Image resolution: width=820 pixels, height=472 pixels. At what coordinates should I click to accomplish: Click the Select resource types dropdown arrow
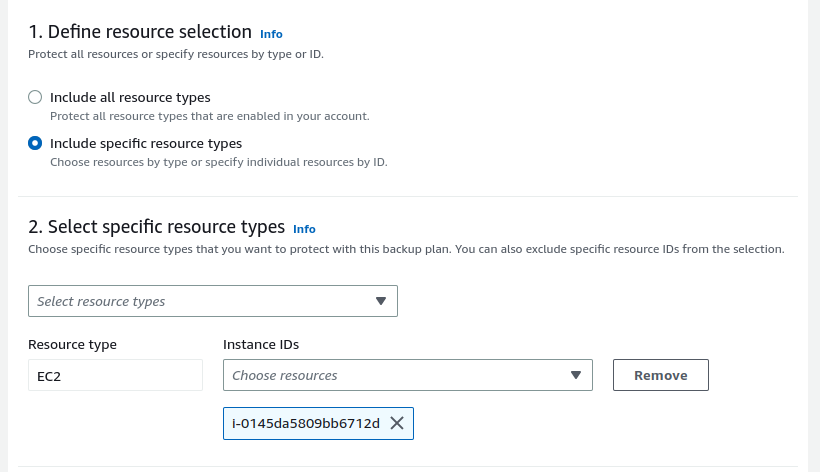click(x=380, y=301)
